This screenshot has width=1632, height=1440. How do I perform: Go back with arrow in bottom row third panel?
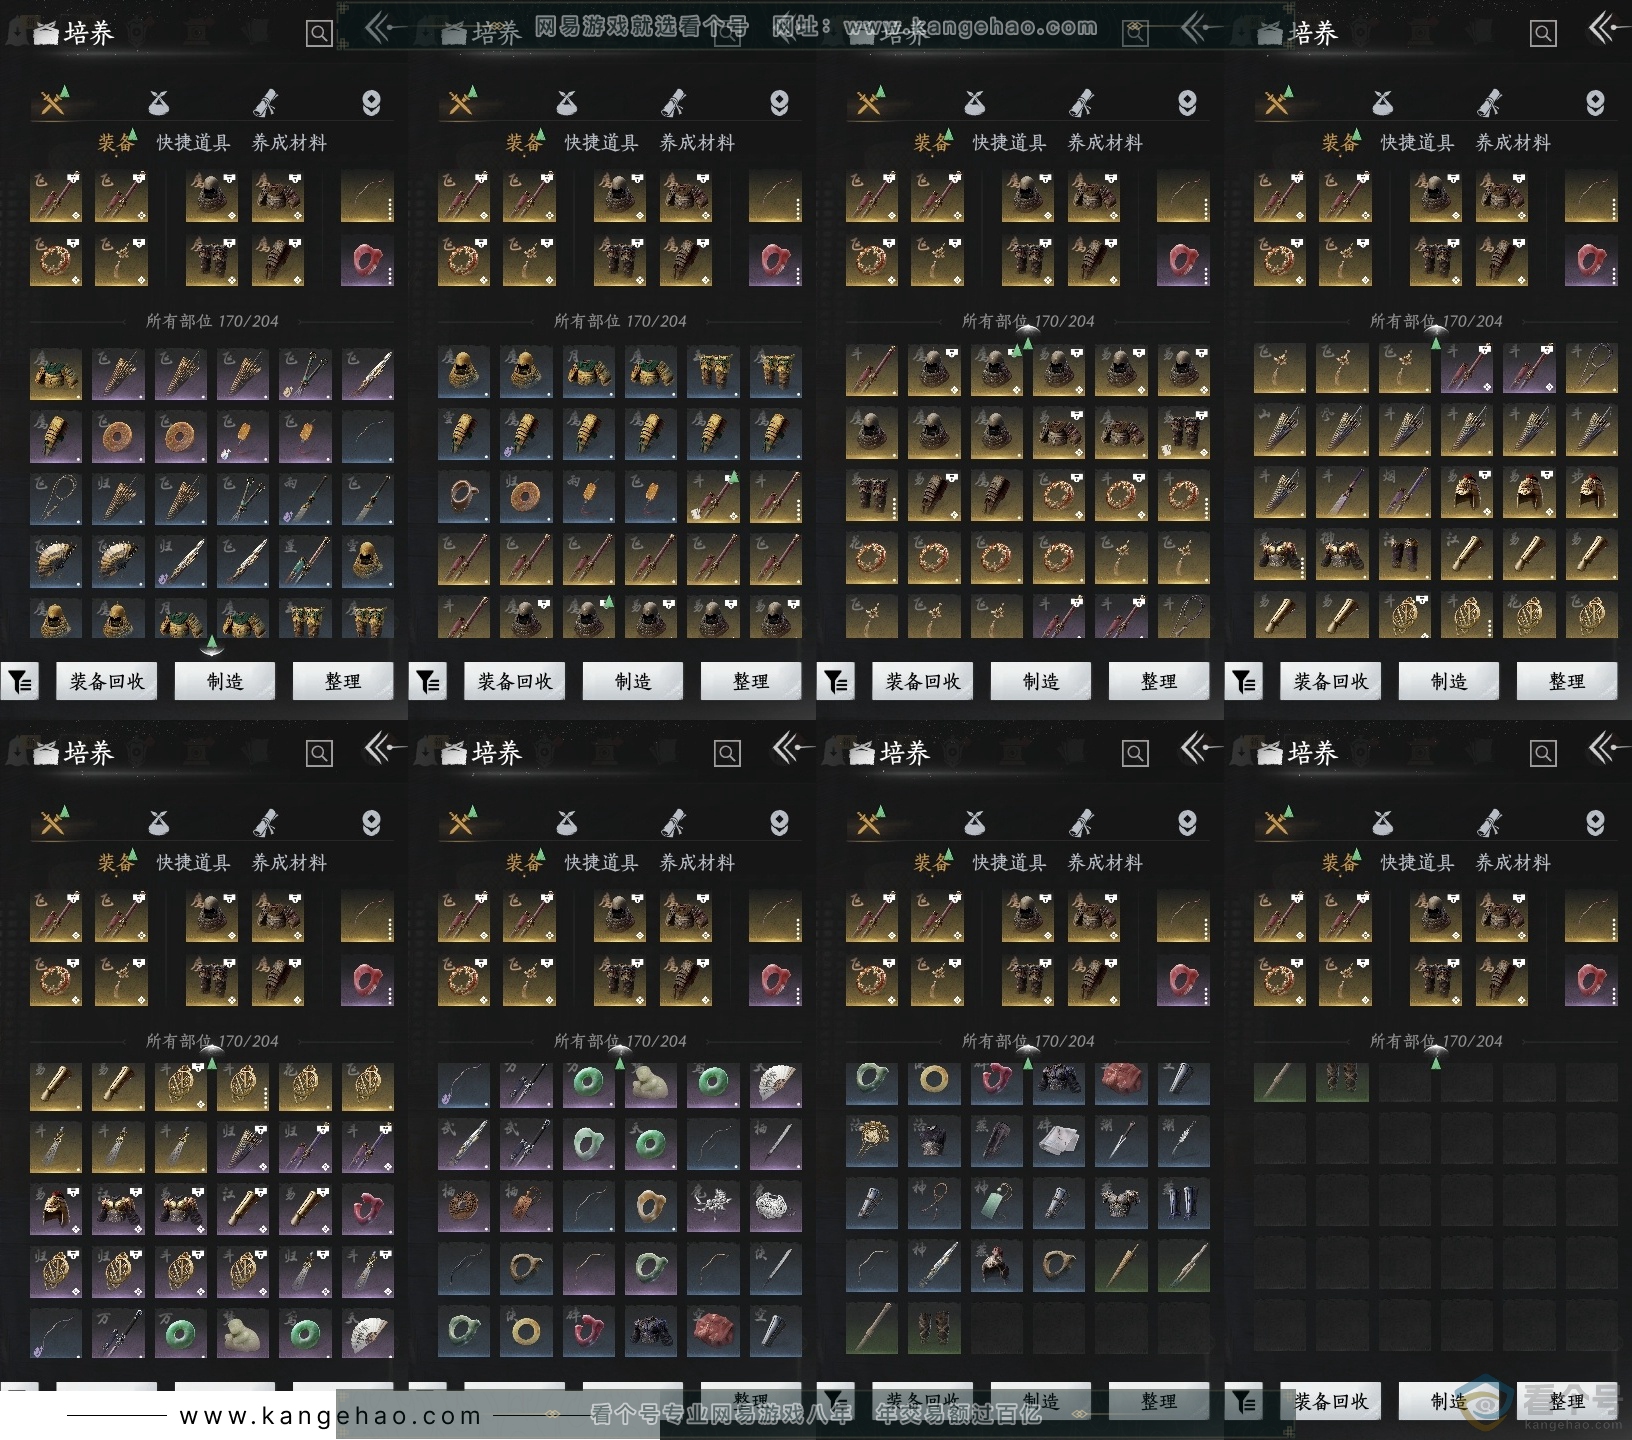click(1201, 747)
